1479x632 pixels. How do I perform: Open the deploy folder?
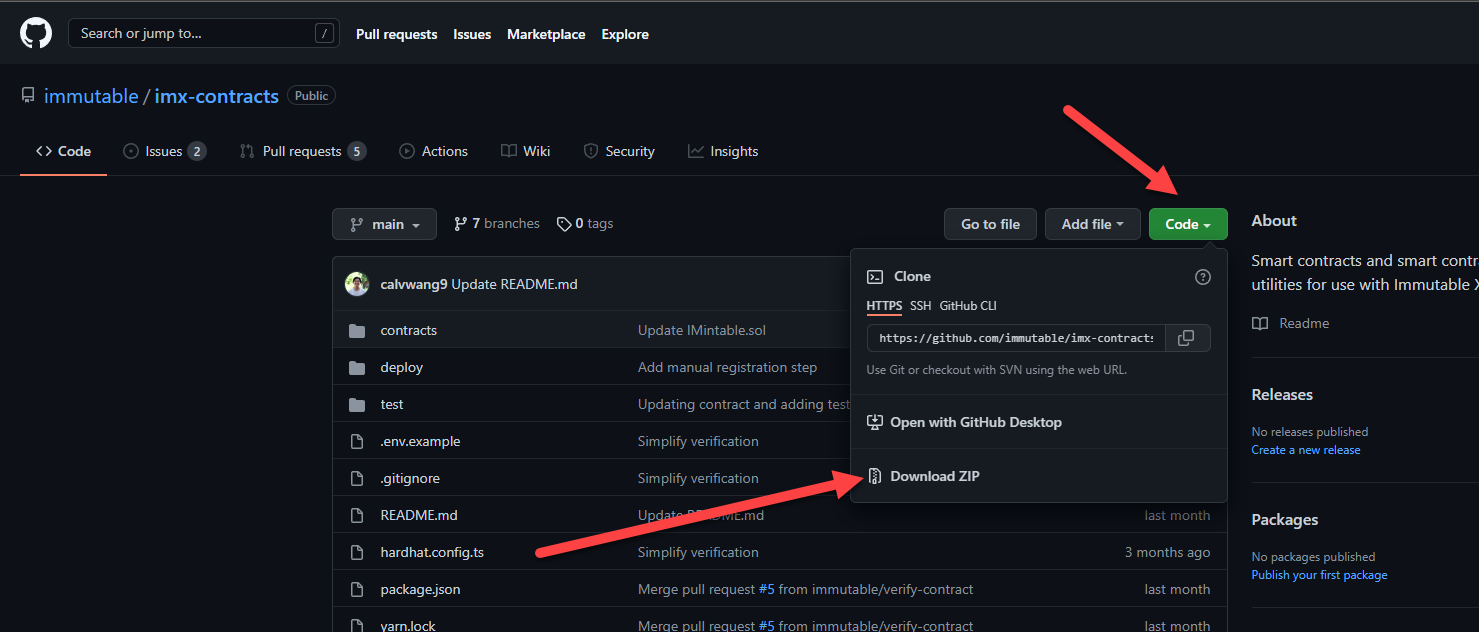pyautogui.click(x=402, y=367)
